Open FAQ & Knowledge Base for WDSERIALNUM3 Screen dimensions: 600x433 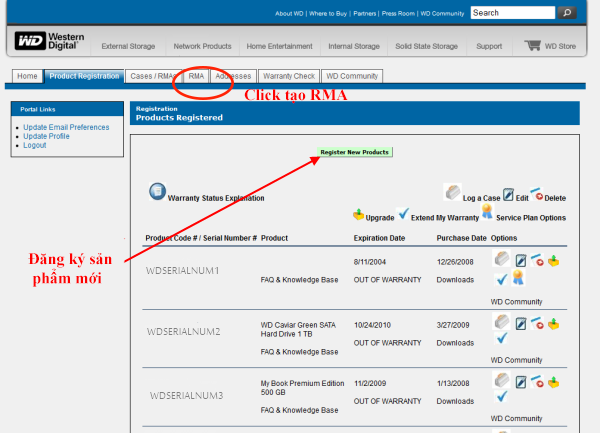point(300,410)
